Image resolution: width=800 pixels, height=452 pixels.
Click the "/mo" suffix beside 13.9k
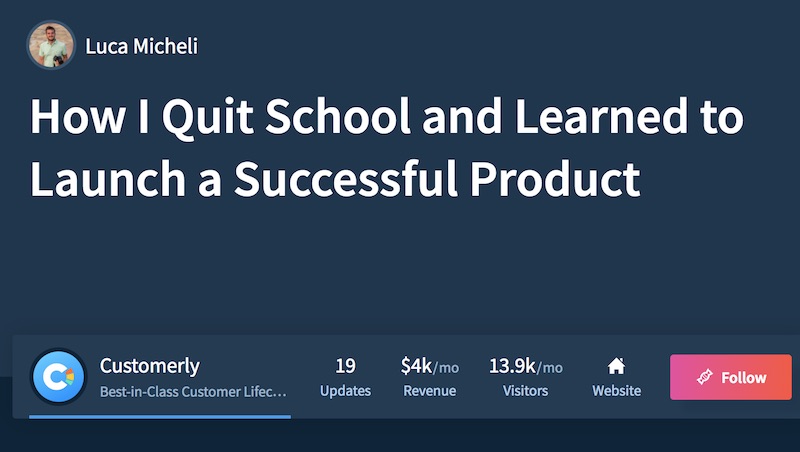click(550, 368)
